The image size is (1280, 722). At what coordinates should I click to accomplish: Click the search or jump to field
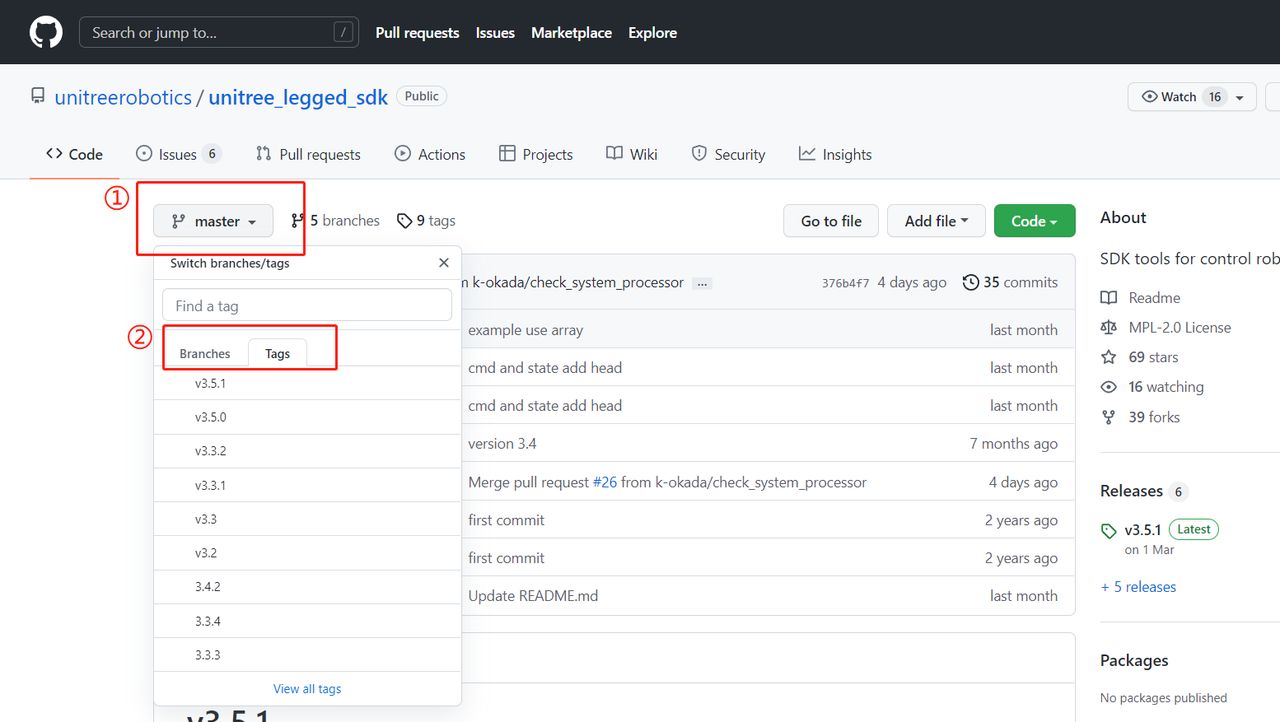click(x=218, y=32)
